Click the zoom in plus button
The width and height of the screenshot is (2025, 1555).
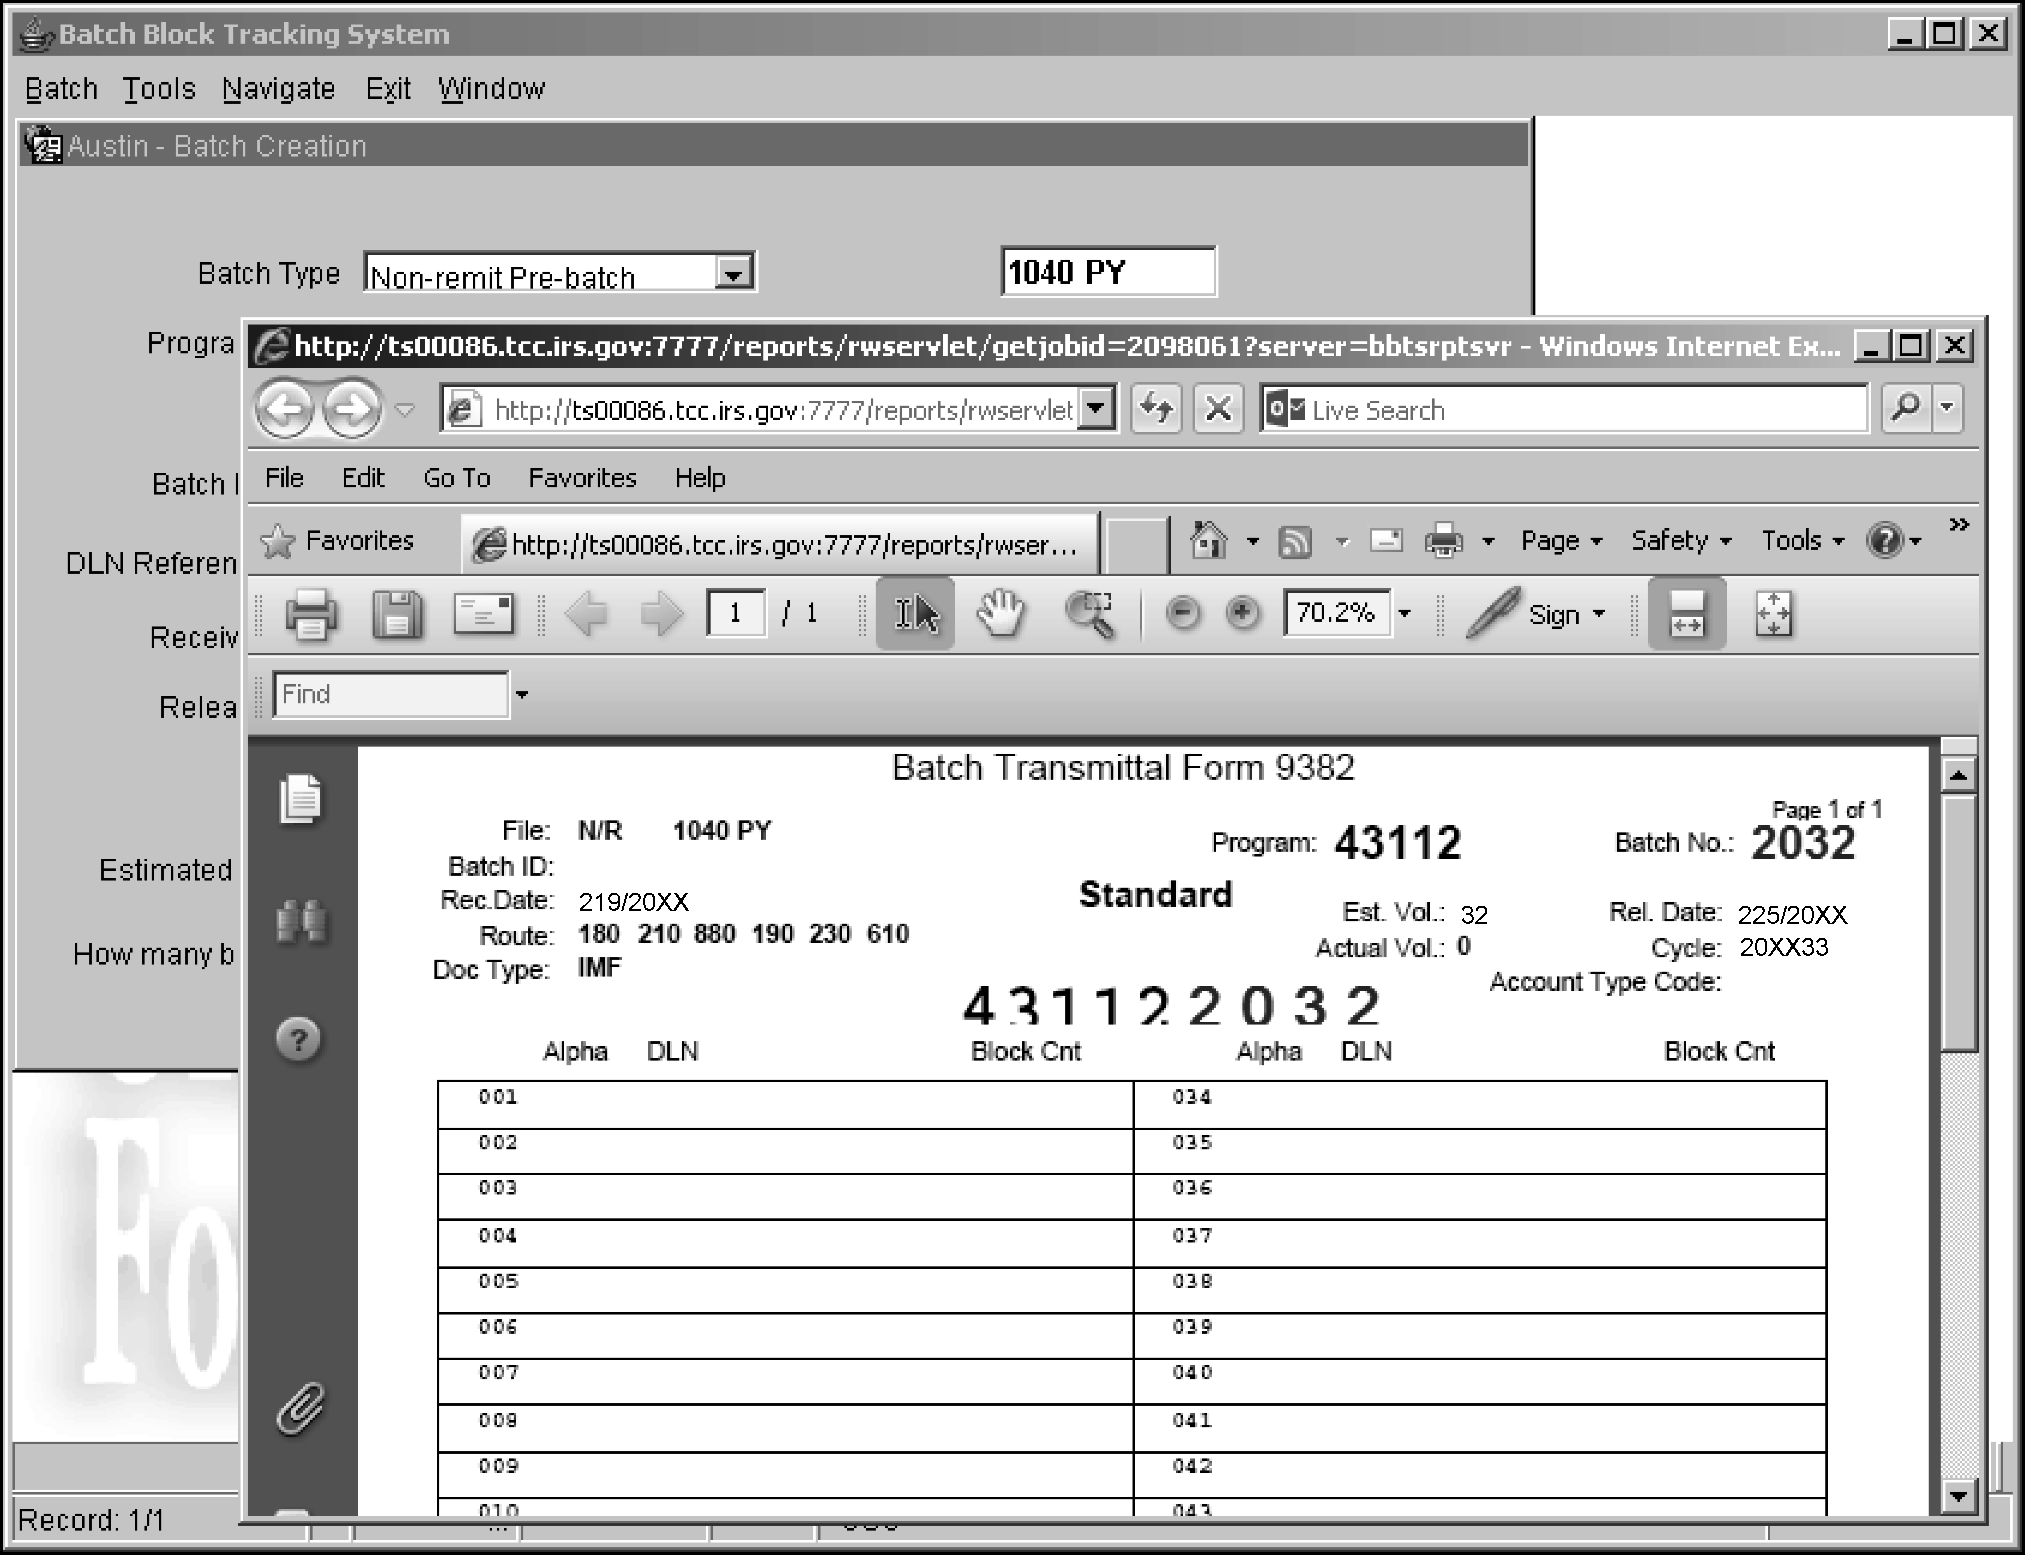(1242, 613)
